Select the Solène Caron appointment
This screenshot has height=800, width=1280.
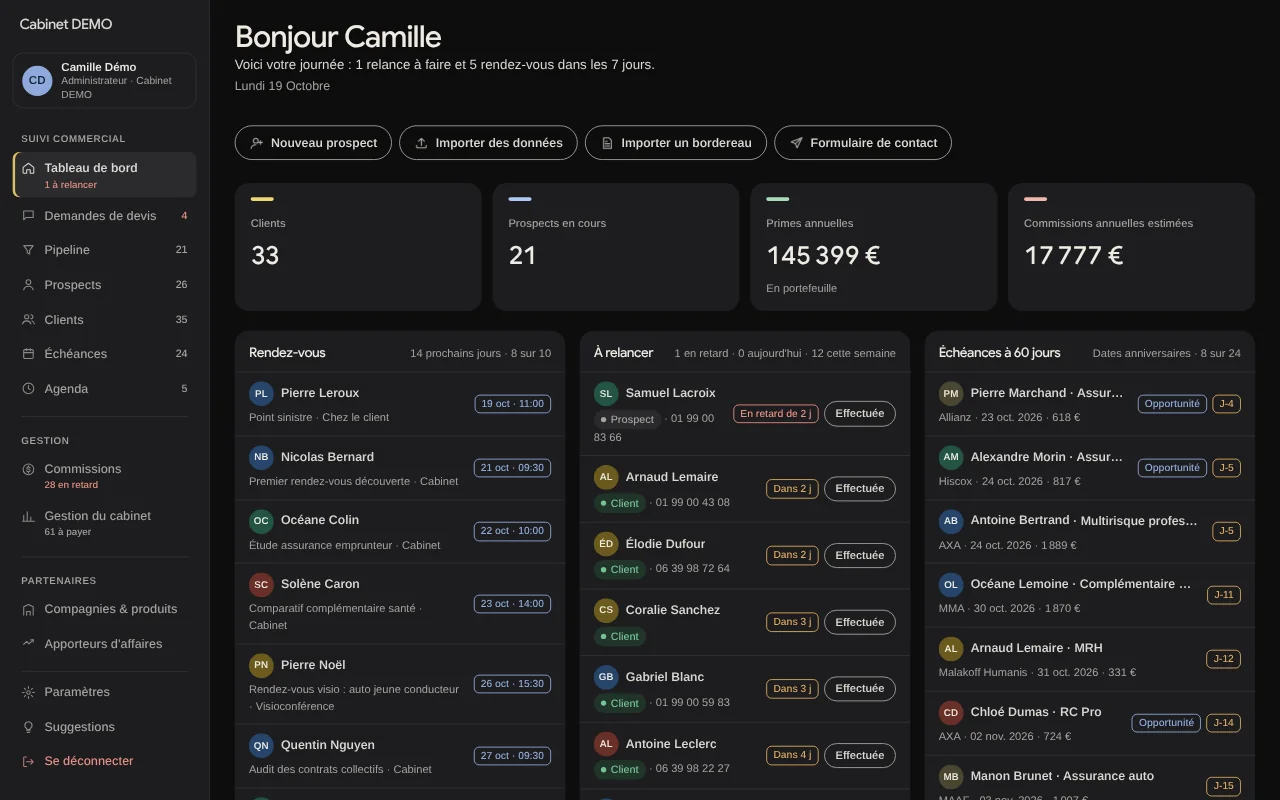[x=400, y=604]
